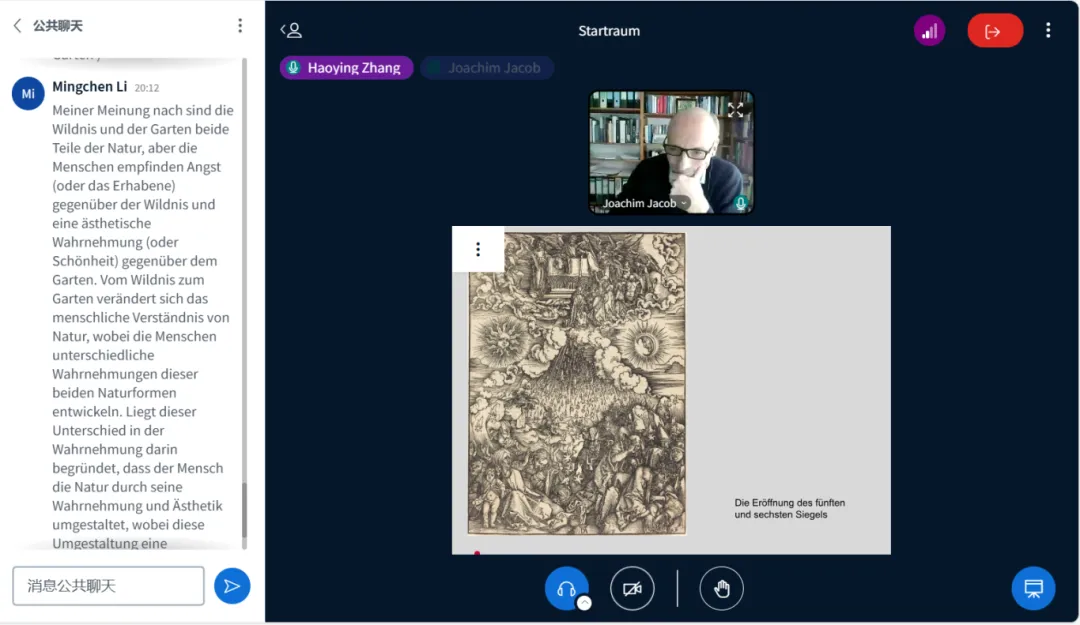Viewport: 1080px width, 625px height.
Task: Click the red leave session button
Action: point(995,31)
